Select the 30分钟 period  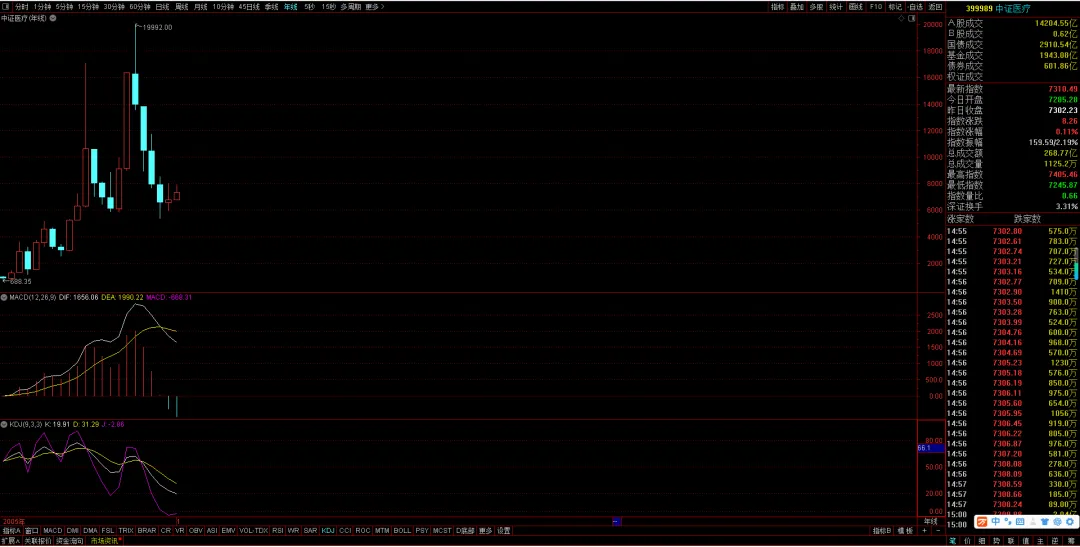coord(114,6)
